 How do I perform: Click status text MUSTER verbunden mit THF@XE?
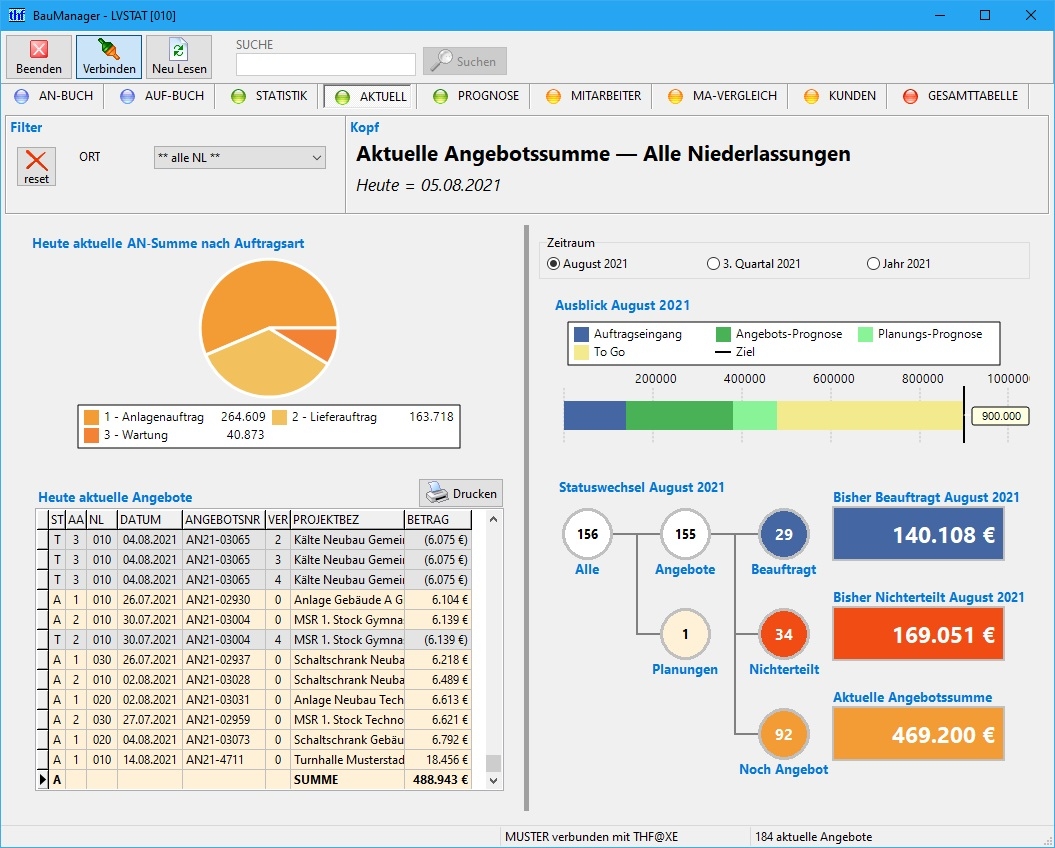tap(591, 837)
